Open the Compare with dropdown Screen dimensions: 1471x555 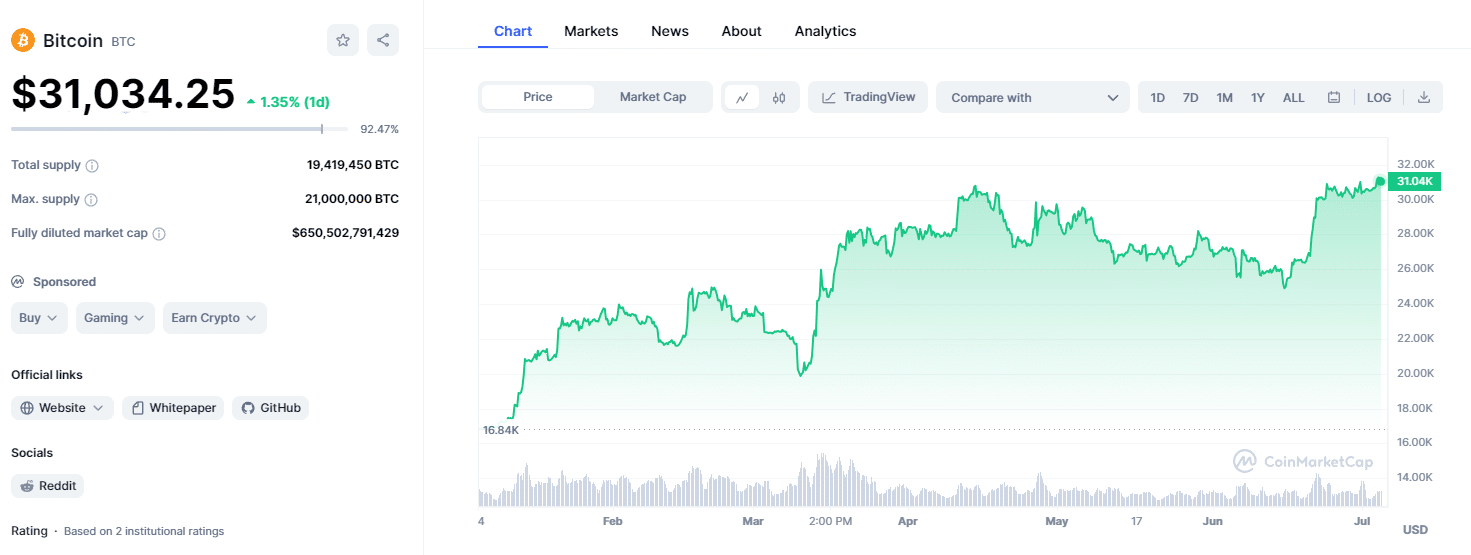(x=1033, y=97)
